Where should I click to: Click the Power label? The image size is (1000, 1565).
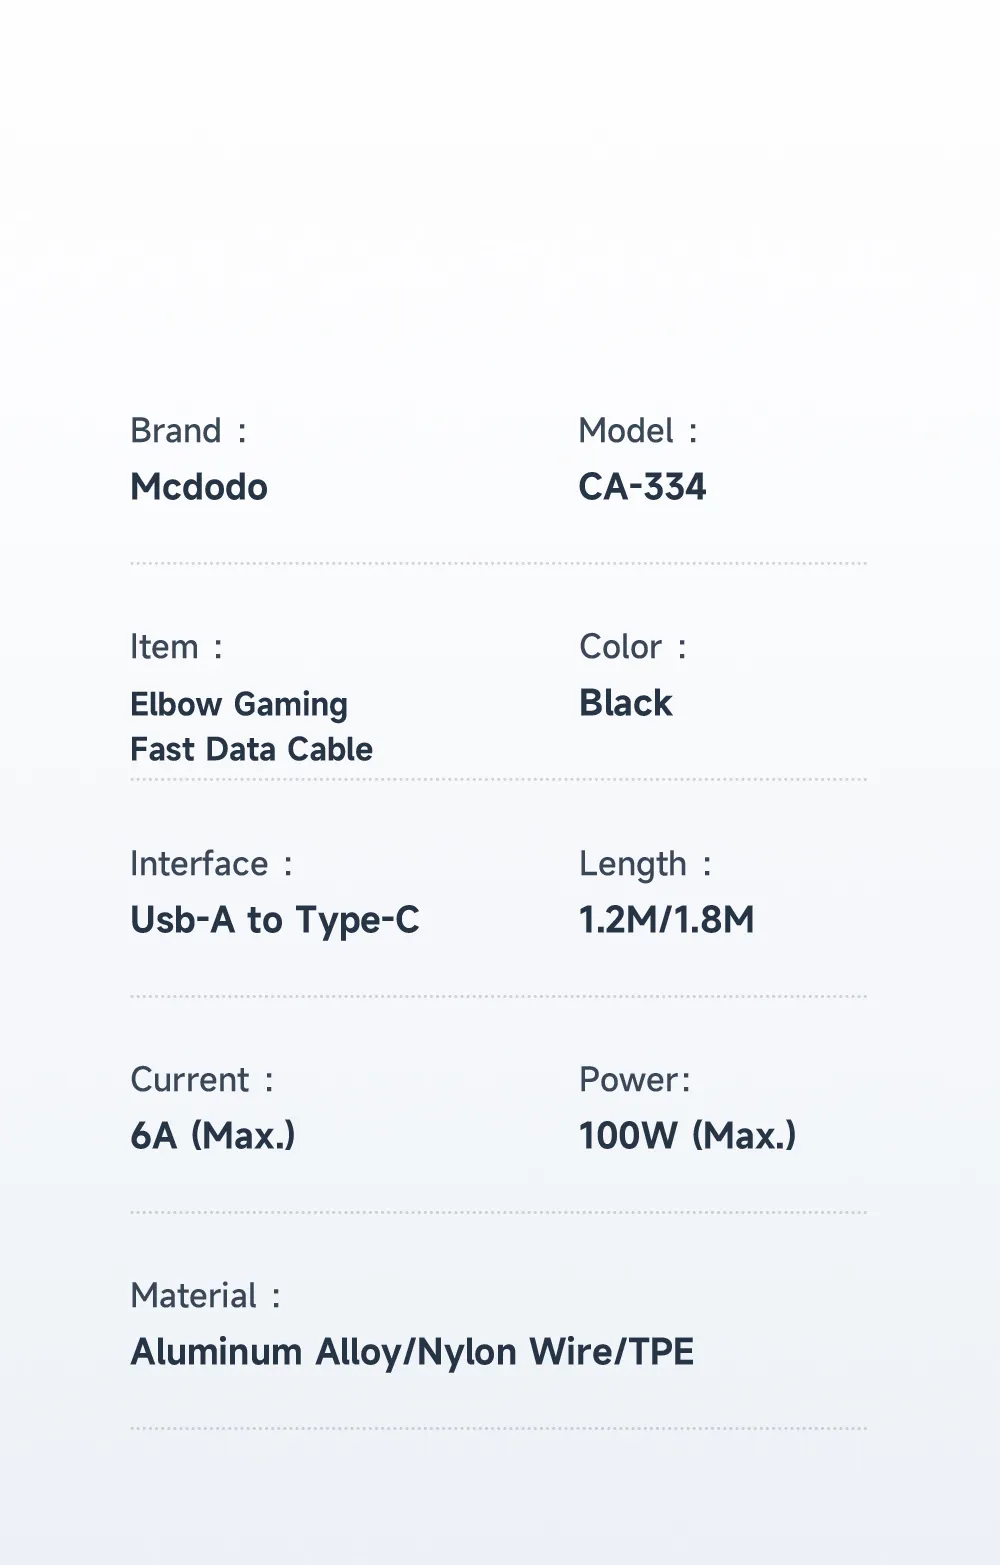(635, 1080)
